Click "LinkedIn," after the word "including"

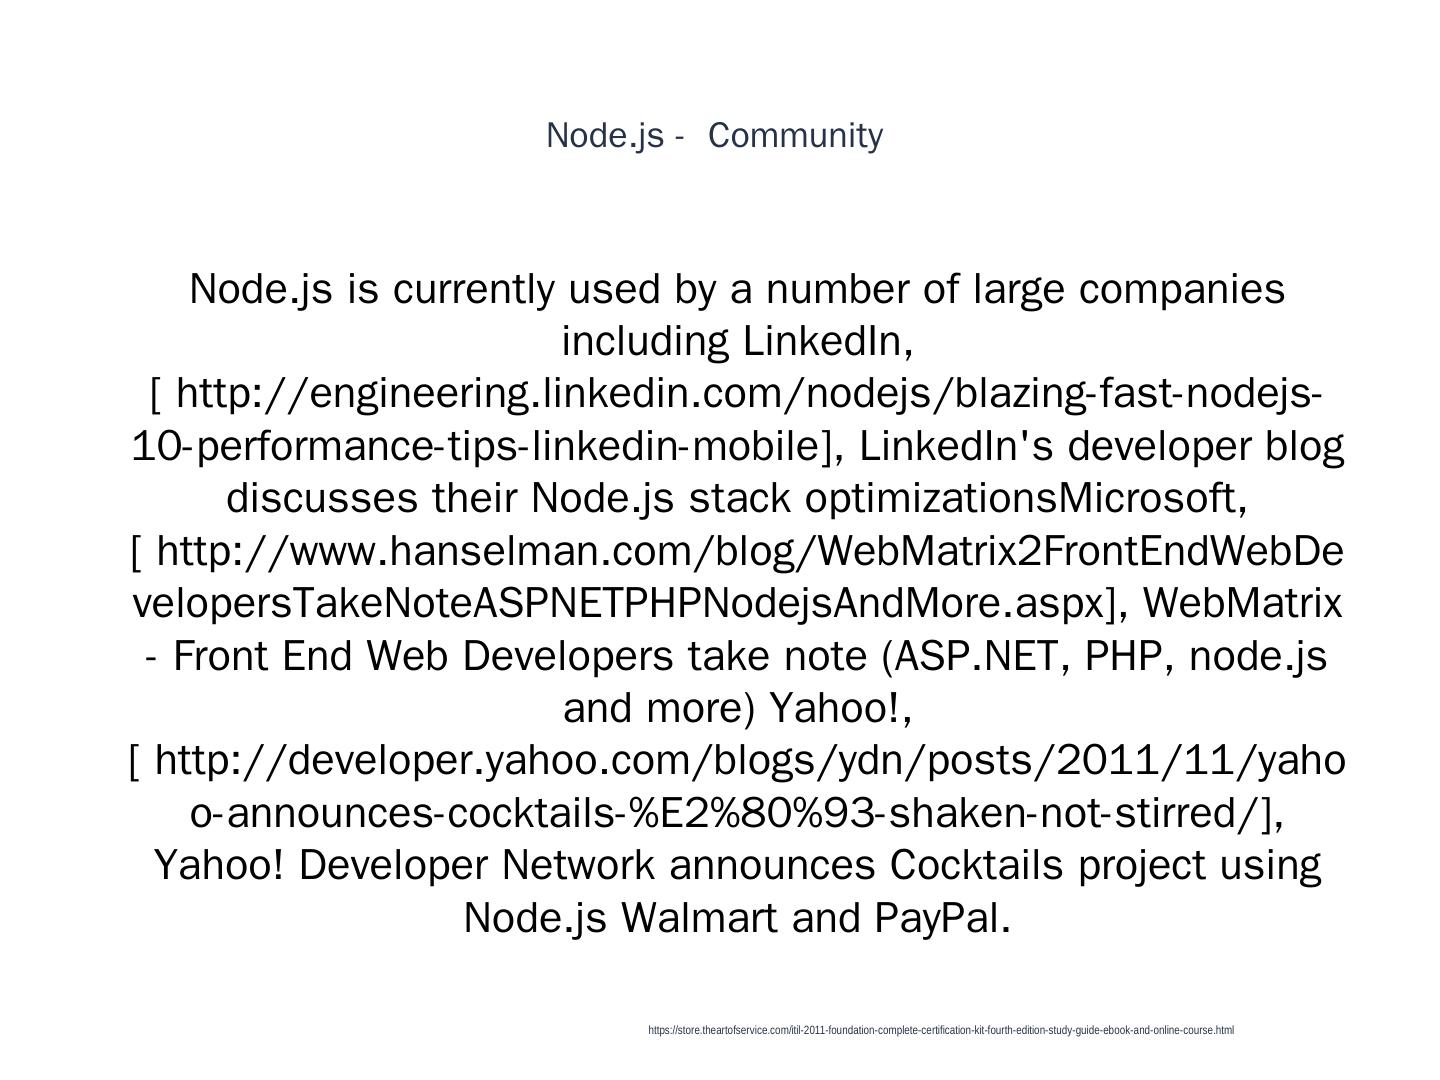coord(828,342)
